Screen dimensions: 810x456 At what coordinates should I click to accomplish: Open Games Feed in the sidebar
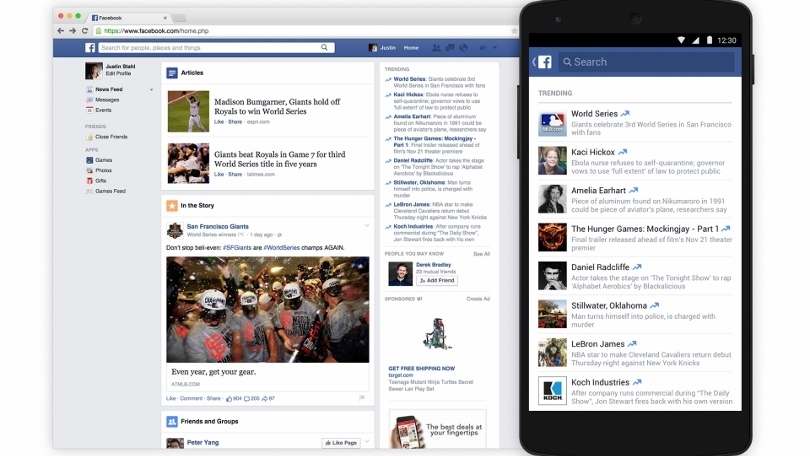(x=110, y=190)
